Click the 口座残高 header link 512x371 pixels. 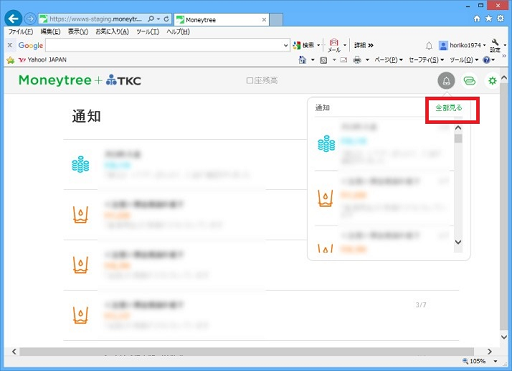point(262,80)
